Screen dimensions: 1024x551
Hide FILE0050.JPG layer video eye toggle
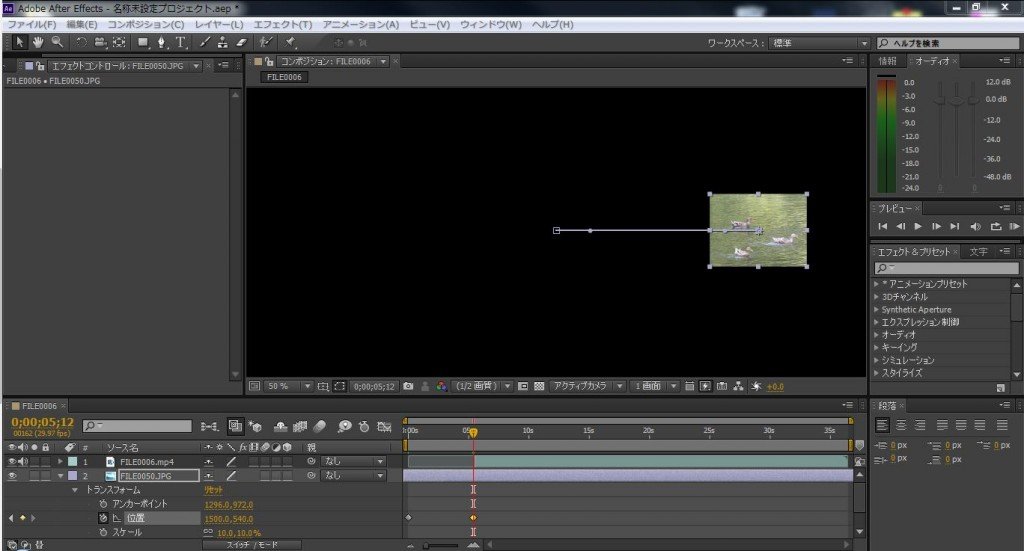12,476
